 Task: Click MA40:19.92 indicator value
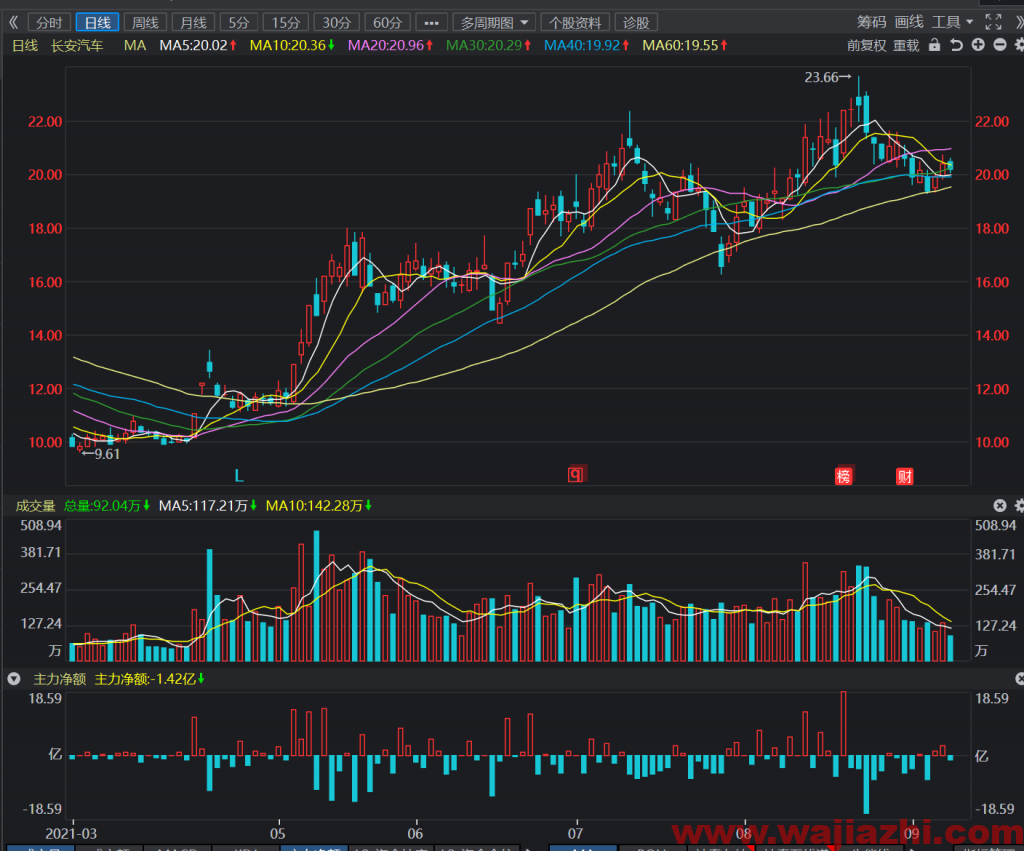[x=586, y=45]
